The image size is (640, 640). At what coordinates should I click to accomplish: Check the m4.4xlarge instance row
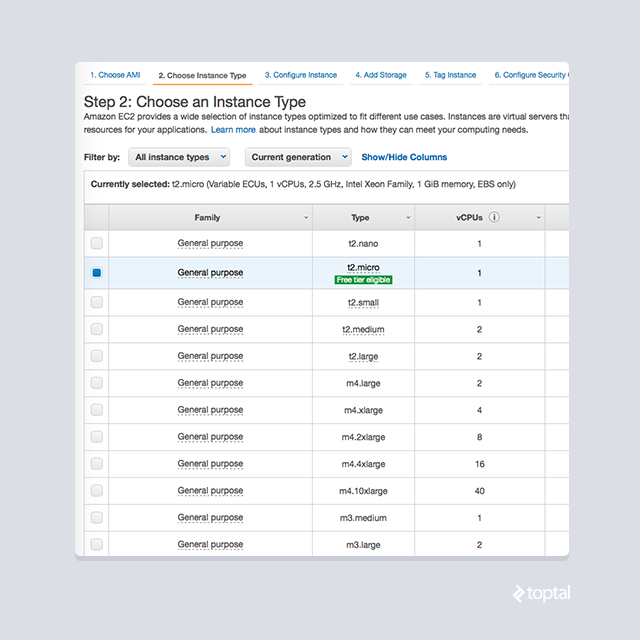click(x=97, y=464)
